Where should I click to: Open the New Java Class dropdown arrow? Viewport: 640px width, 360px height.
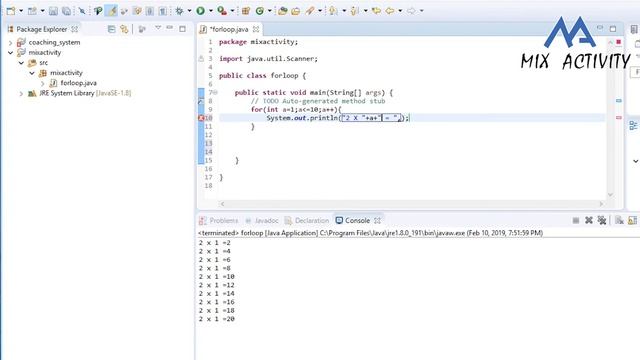point(270,11)
